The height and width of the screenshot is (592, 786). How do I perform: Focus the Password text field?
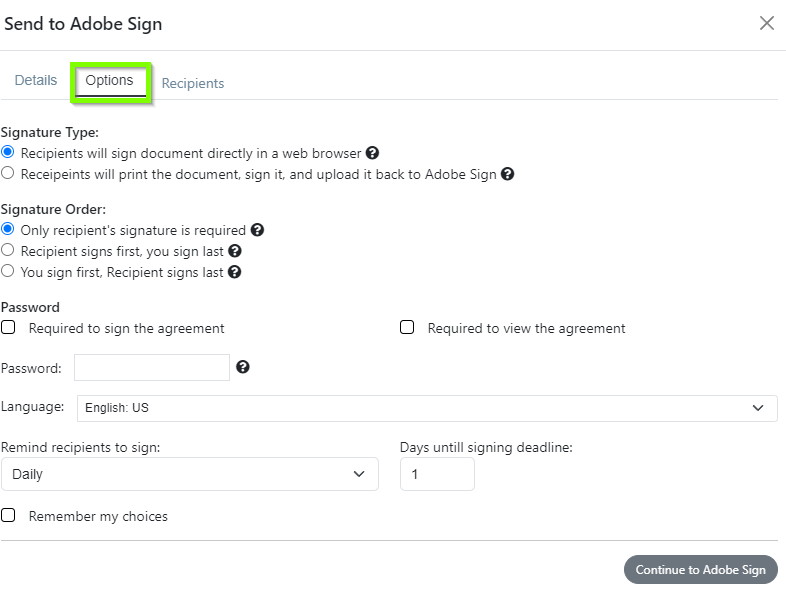coord(152,367)
